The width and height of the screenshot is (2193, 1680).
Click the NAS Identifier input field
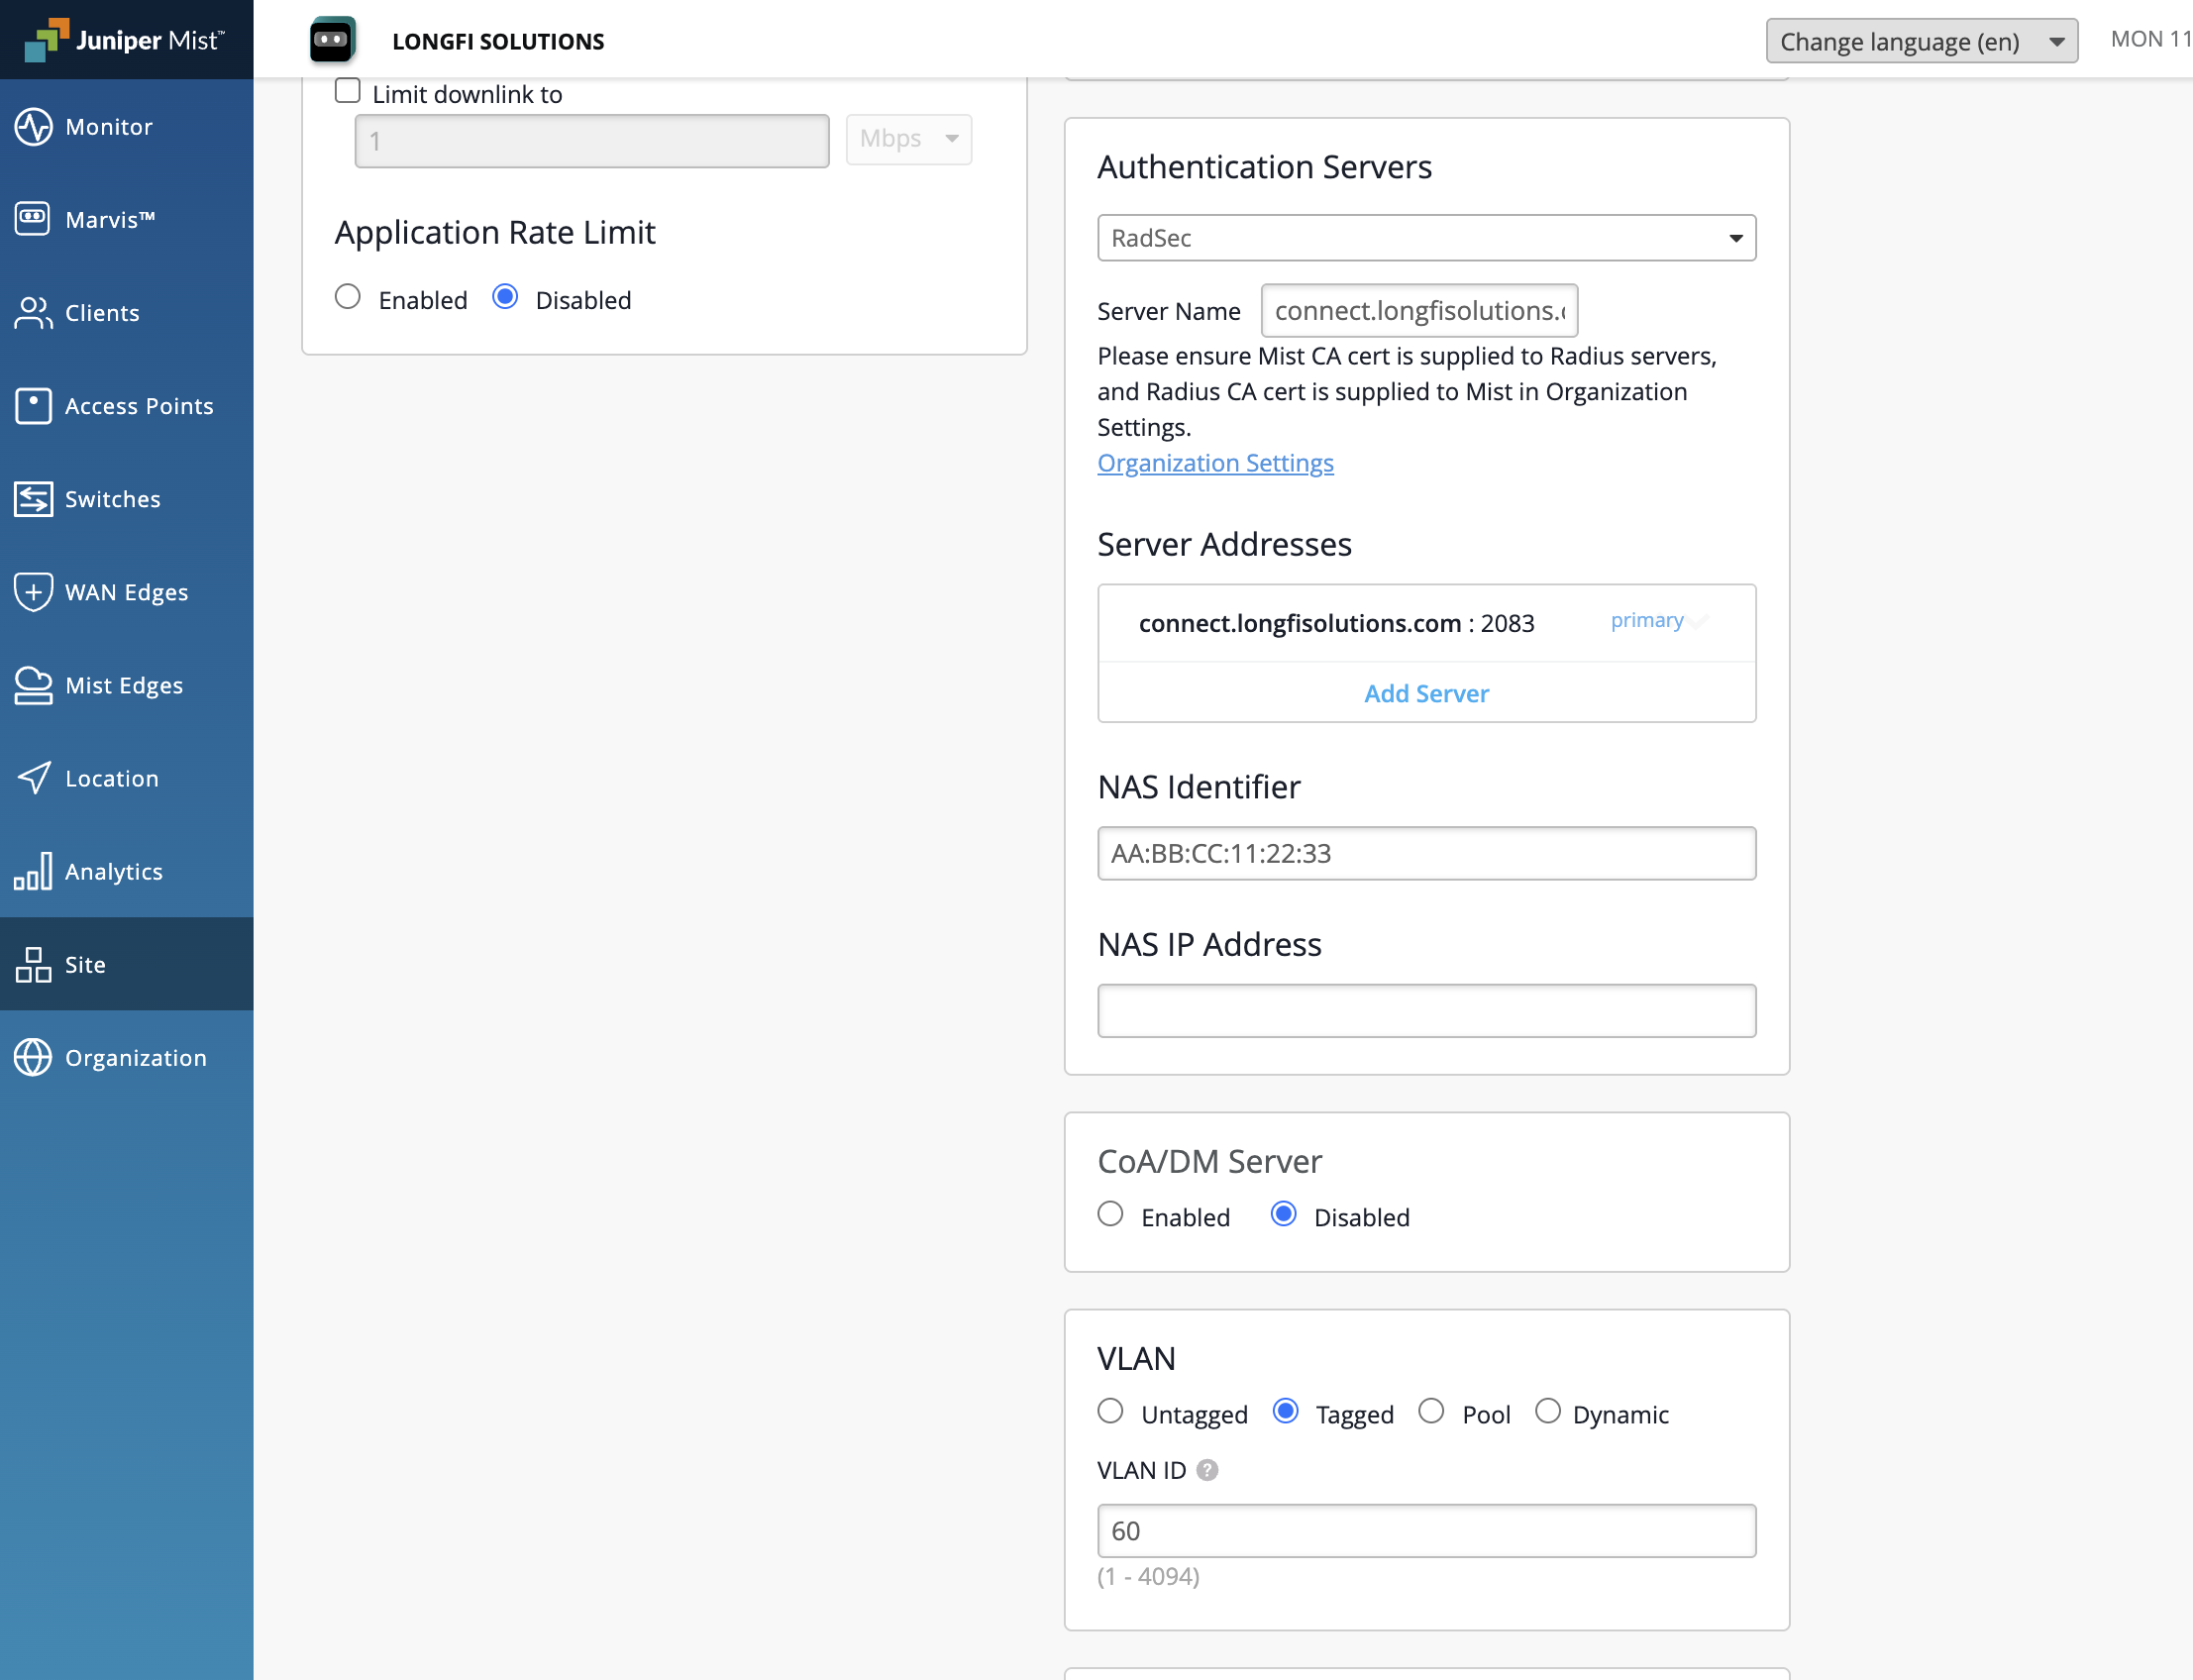point(1426,853)
